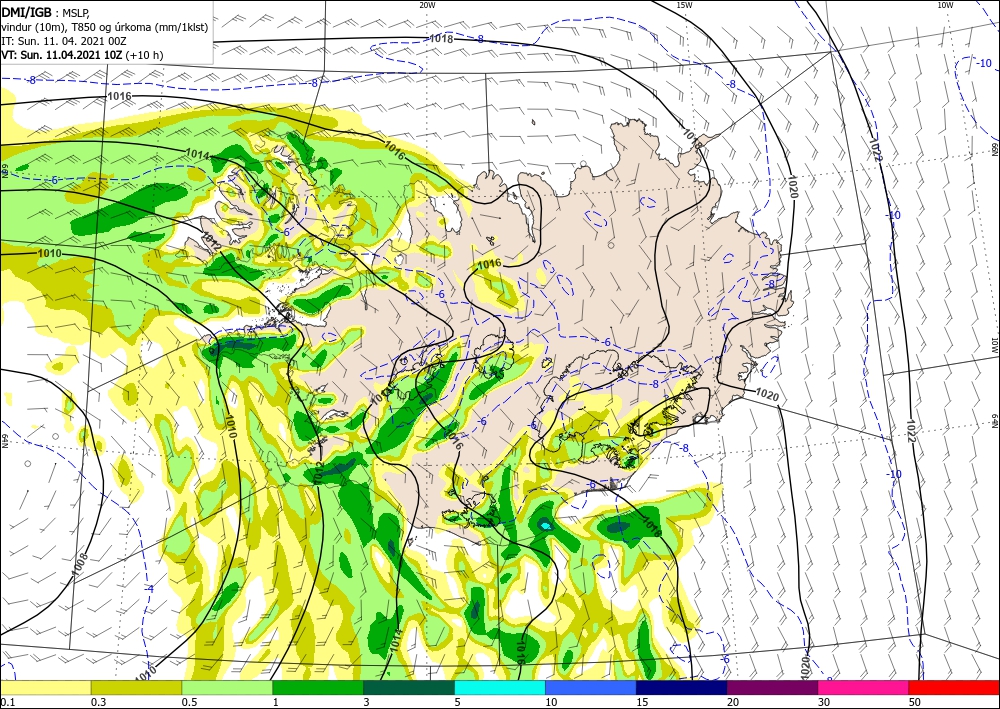Image resolution: width=1000 pixels, height=709 pixels.
Task: Click the '20W' longitude label
Action: [427, 5]
